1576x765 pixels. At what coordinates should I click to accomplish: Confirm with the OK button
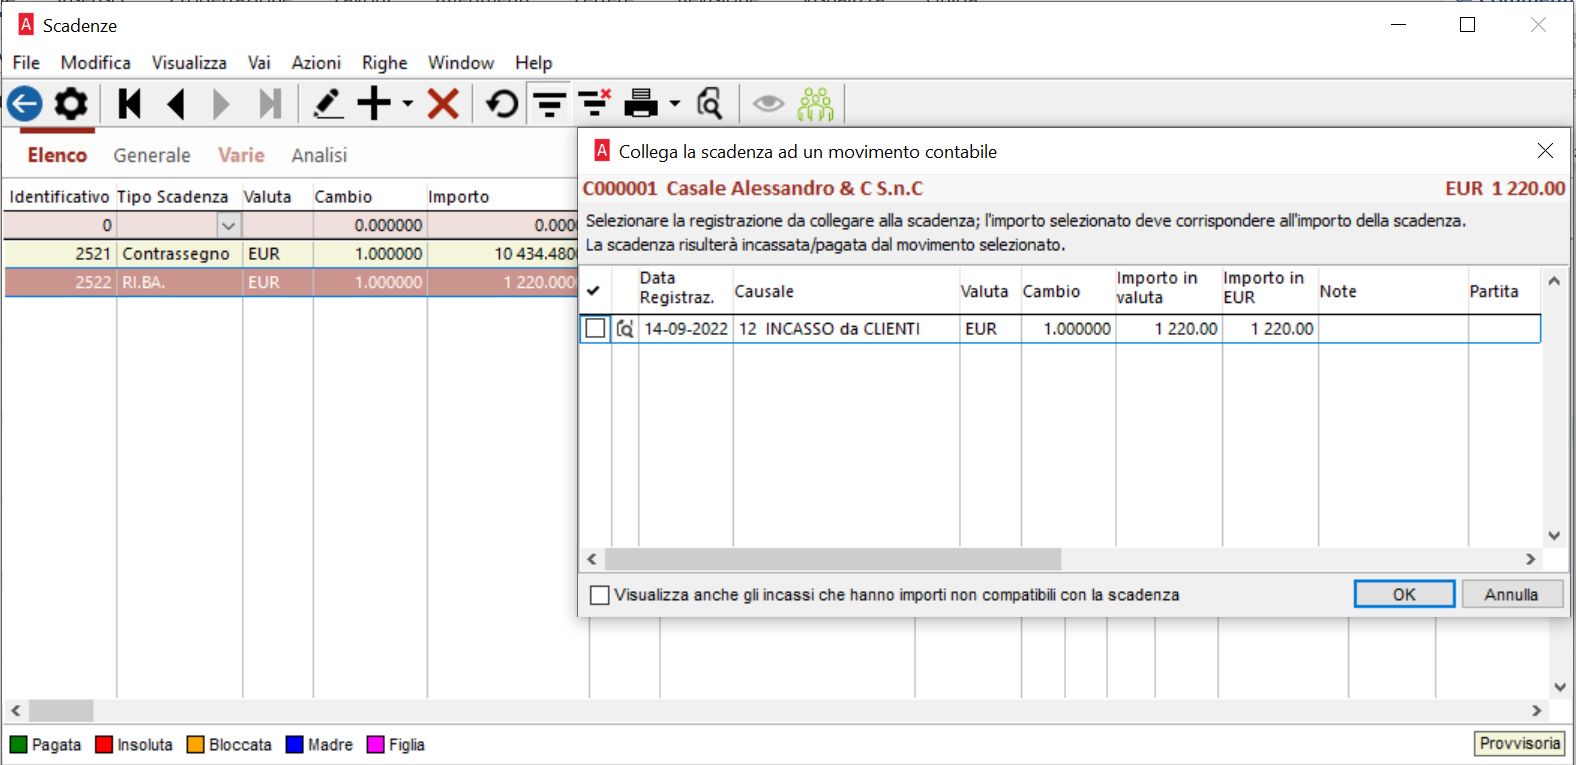[1404, 594]
